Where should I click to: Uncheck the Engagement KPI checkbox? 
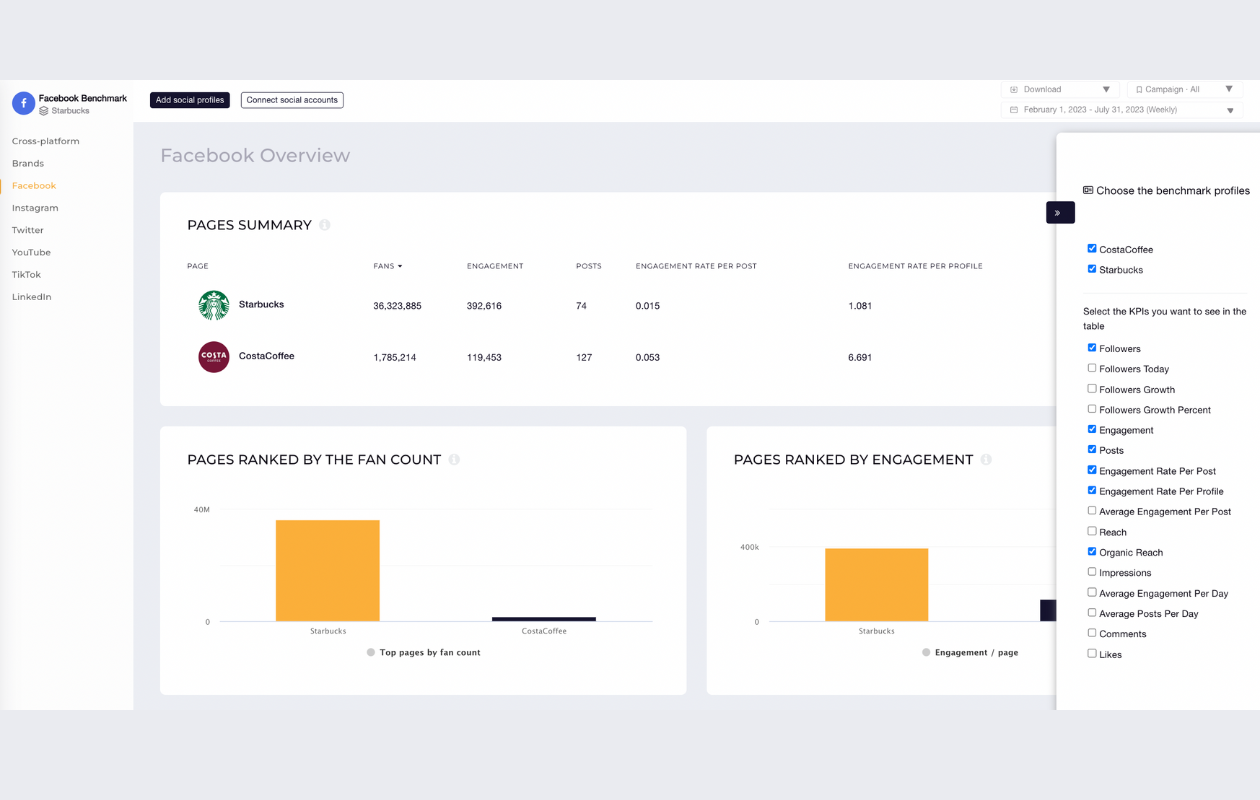click(x=1092, y=429)
